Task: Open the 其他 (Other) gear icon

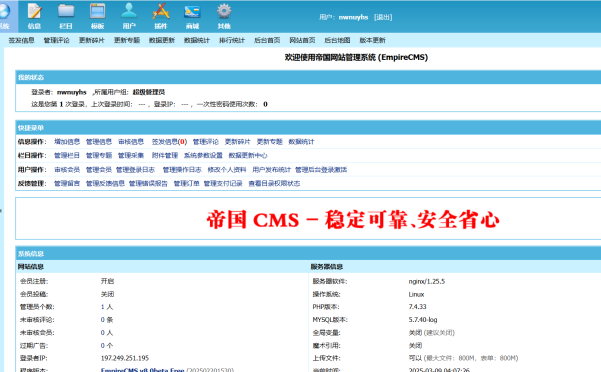Action: 224,16
